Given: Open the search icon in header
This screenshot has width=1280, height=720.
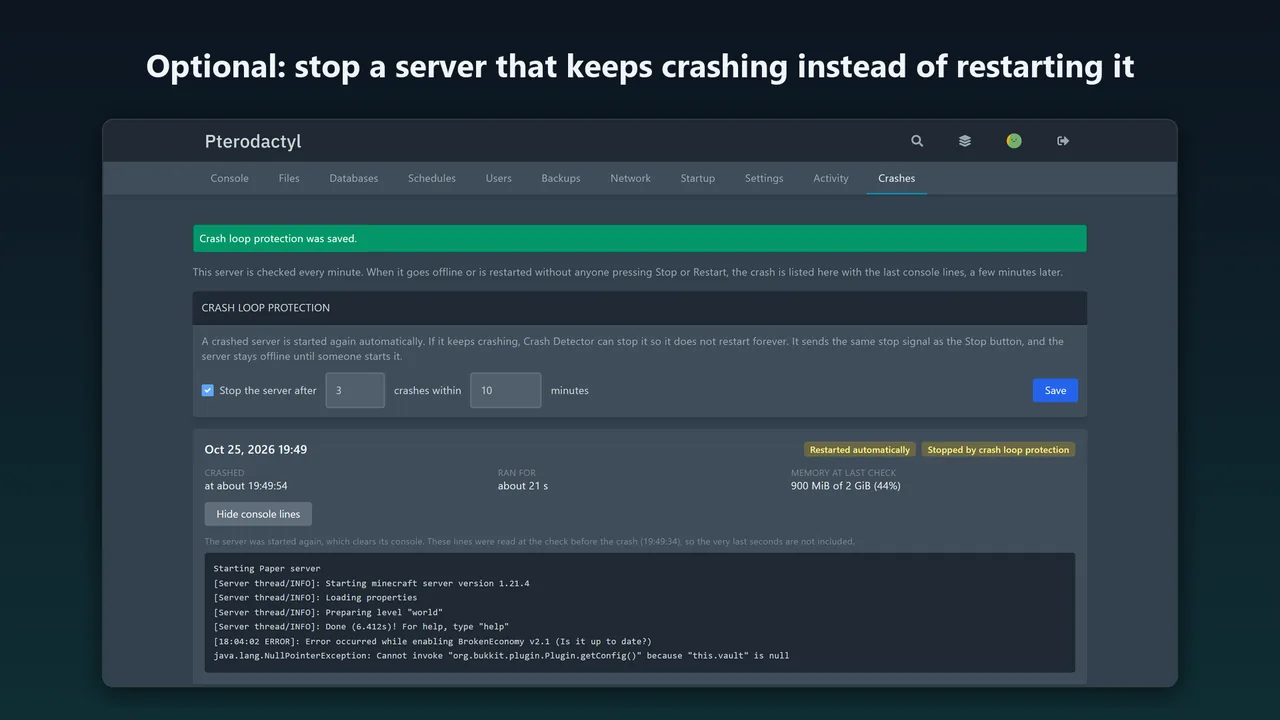Looking at the screenshot, I should 917,141.
